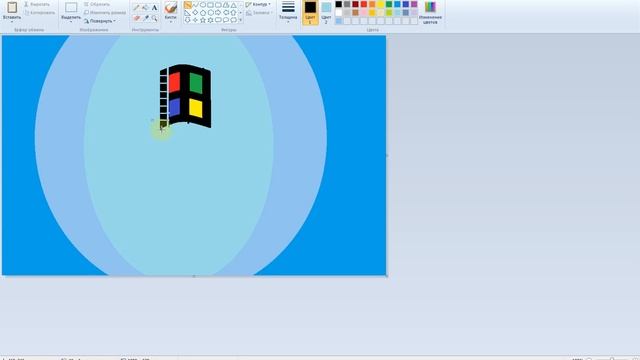Viewport: 640px width, 360px height.
Task: Click the Копировать (Copy) button
Action: pos(40,13)
